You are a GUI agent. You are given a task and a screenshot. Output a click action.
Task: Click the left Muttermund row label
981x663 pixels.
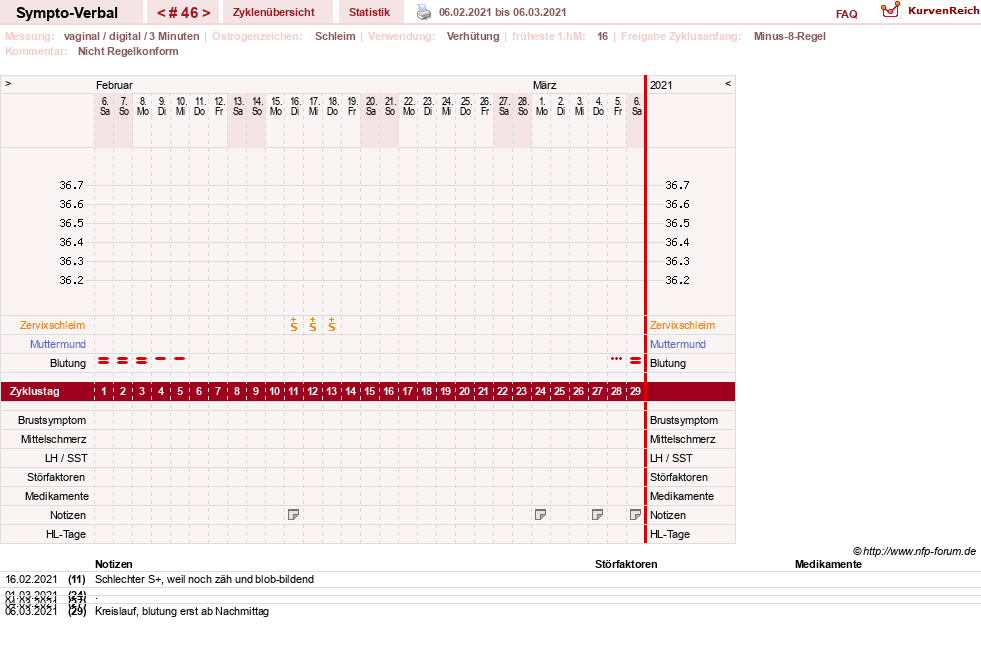tap(58, 344)
